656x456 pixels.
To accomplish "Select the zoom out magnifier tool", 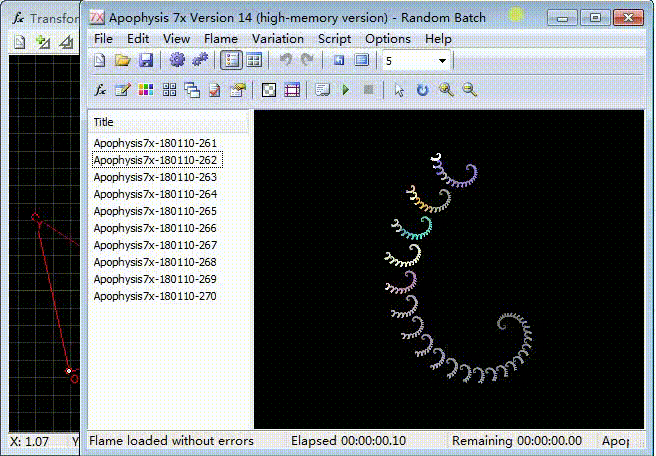I will coord(469,90).
